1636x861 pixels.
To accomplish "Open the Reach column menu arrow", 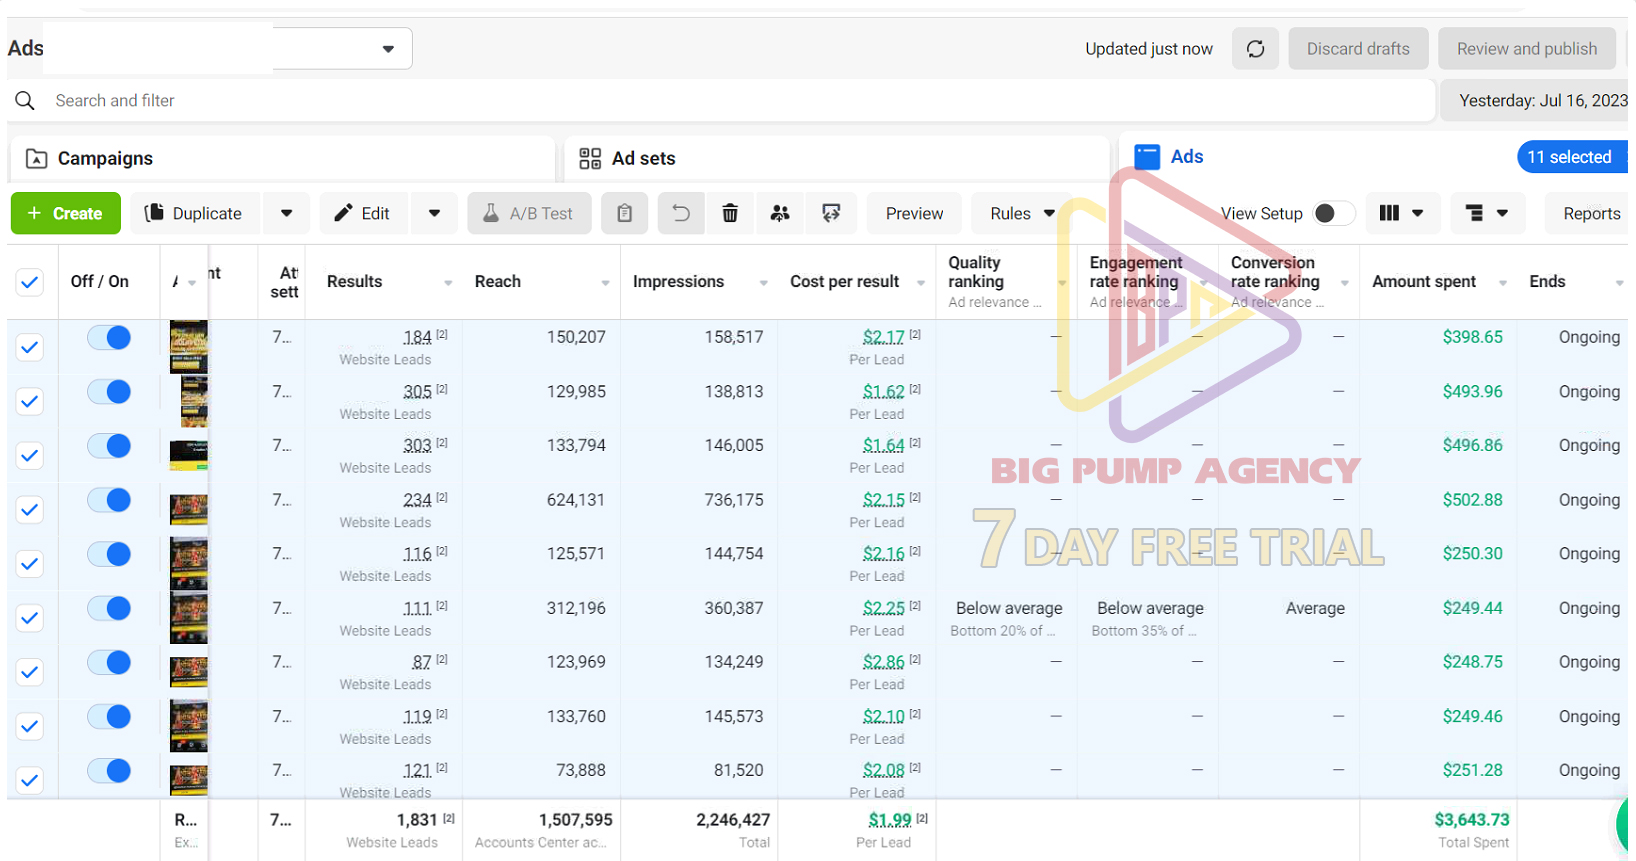I will click(605, 283).
